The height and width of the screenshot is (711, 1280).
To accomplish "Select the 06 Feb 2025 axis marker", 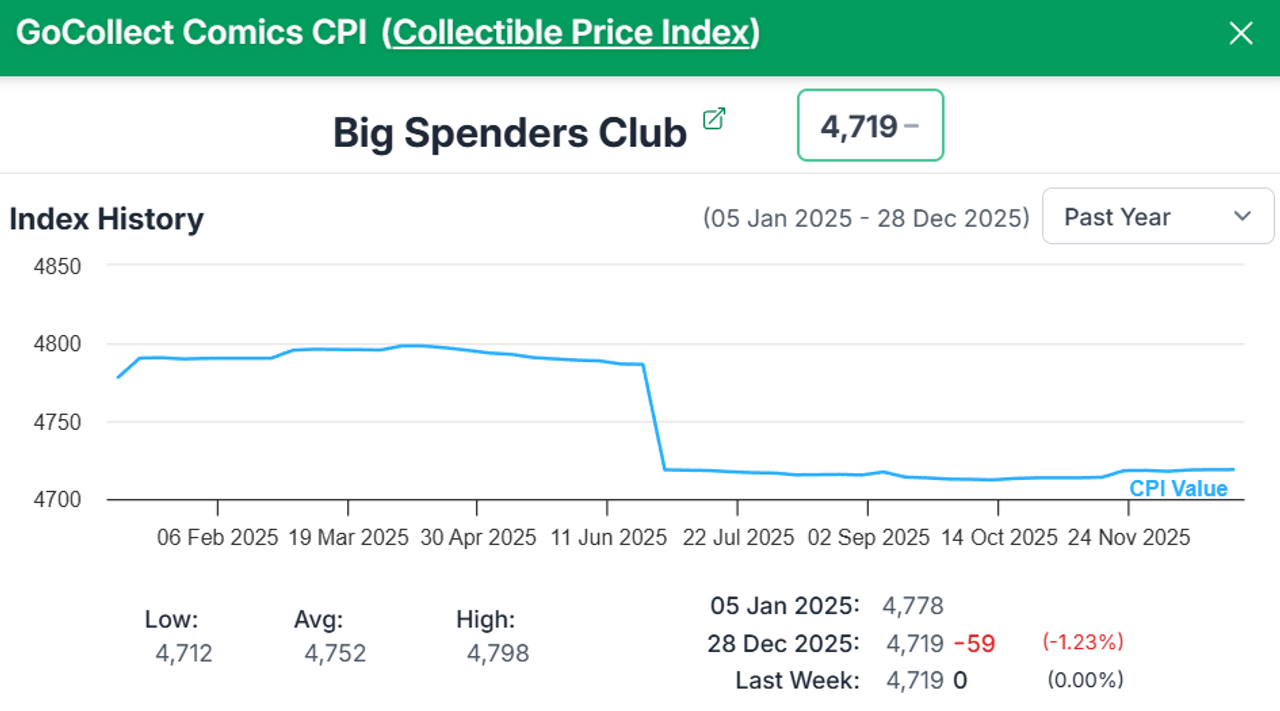I will coord(217,538).
